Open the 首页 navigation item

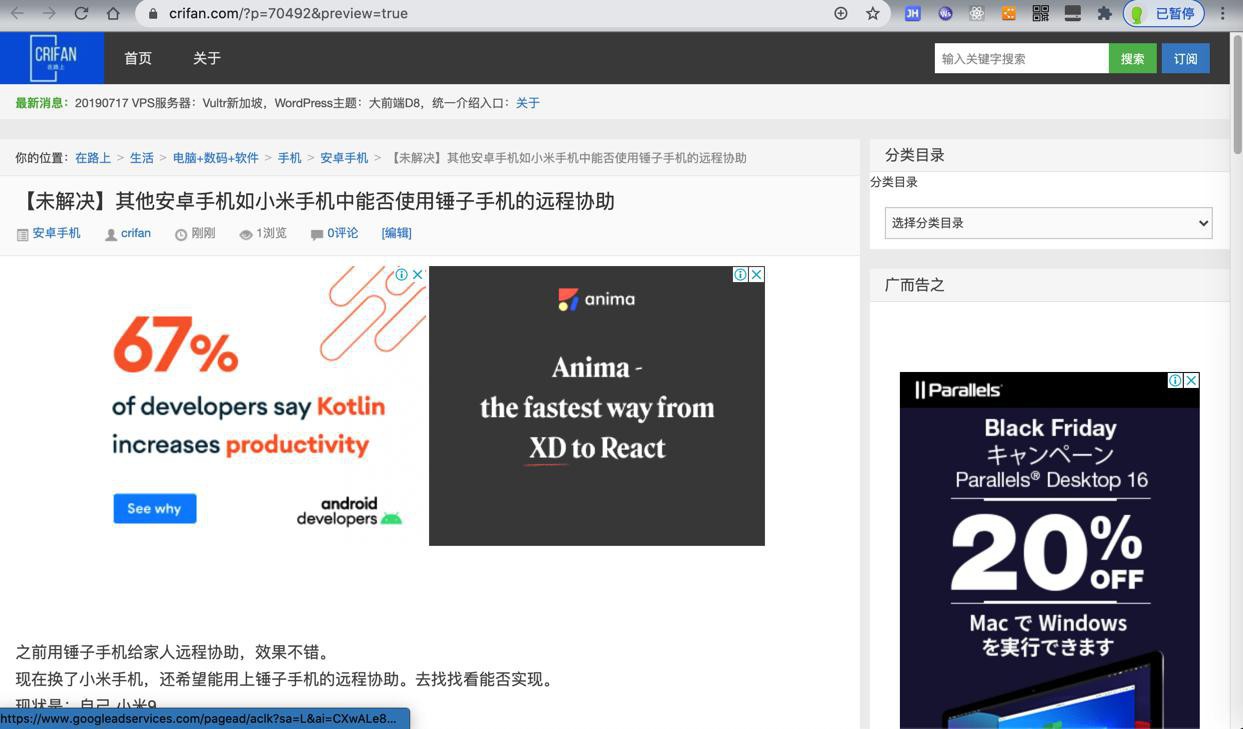pos(138,58)
